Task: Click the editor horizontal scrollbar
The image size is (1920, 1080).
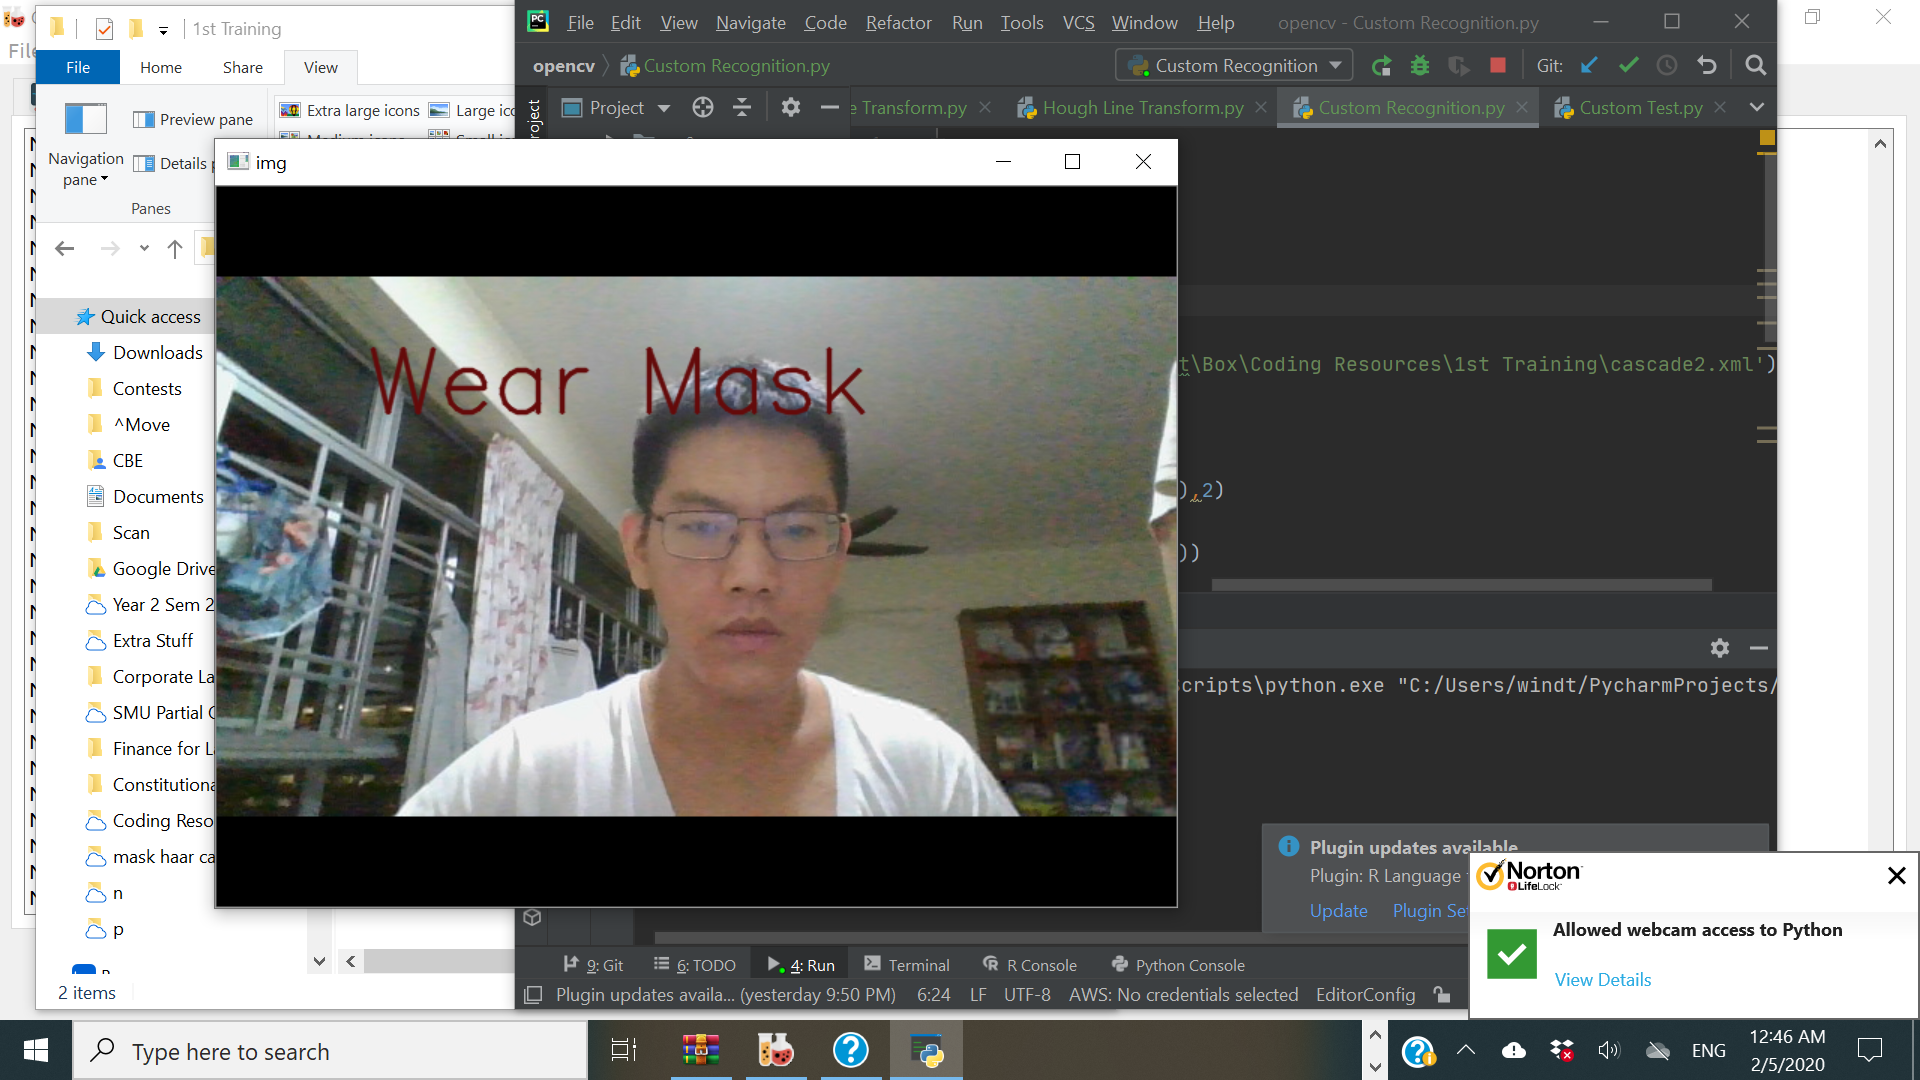Action: pos(1461,585)
